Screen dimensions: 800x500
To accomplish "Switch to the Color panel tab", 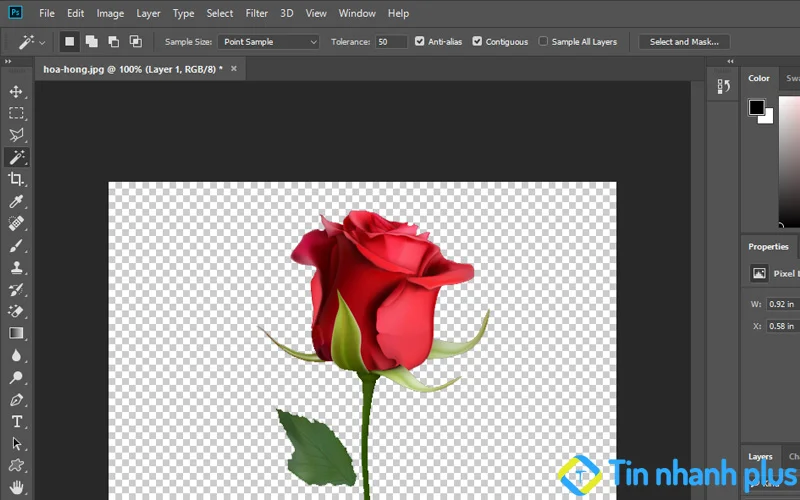I will [758, 78].
